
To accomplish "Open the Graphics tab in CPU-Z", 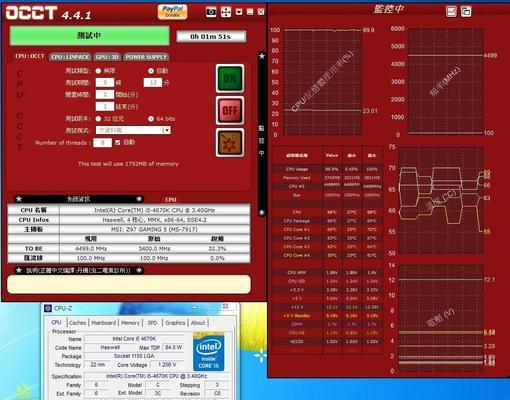I will pyautogui.click(x=175, y=323).
